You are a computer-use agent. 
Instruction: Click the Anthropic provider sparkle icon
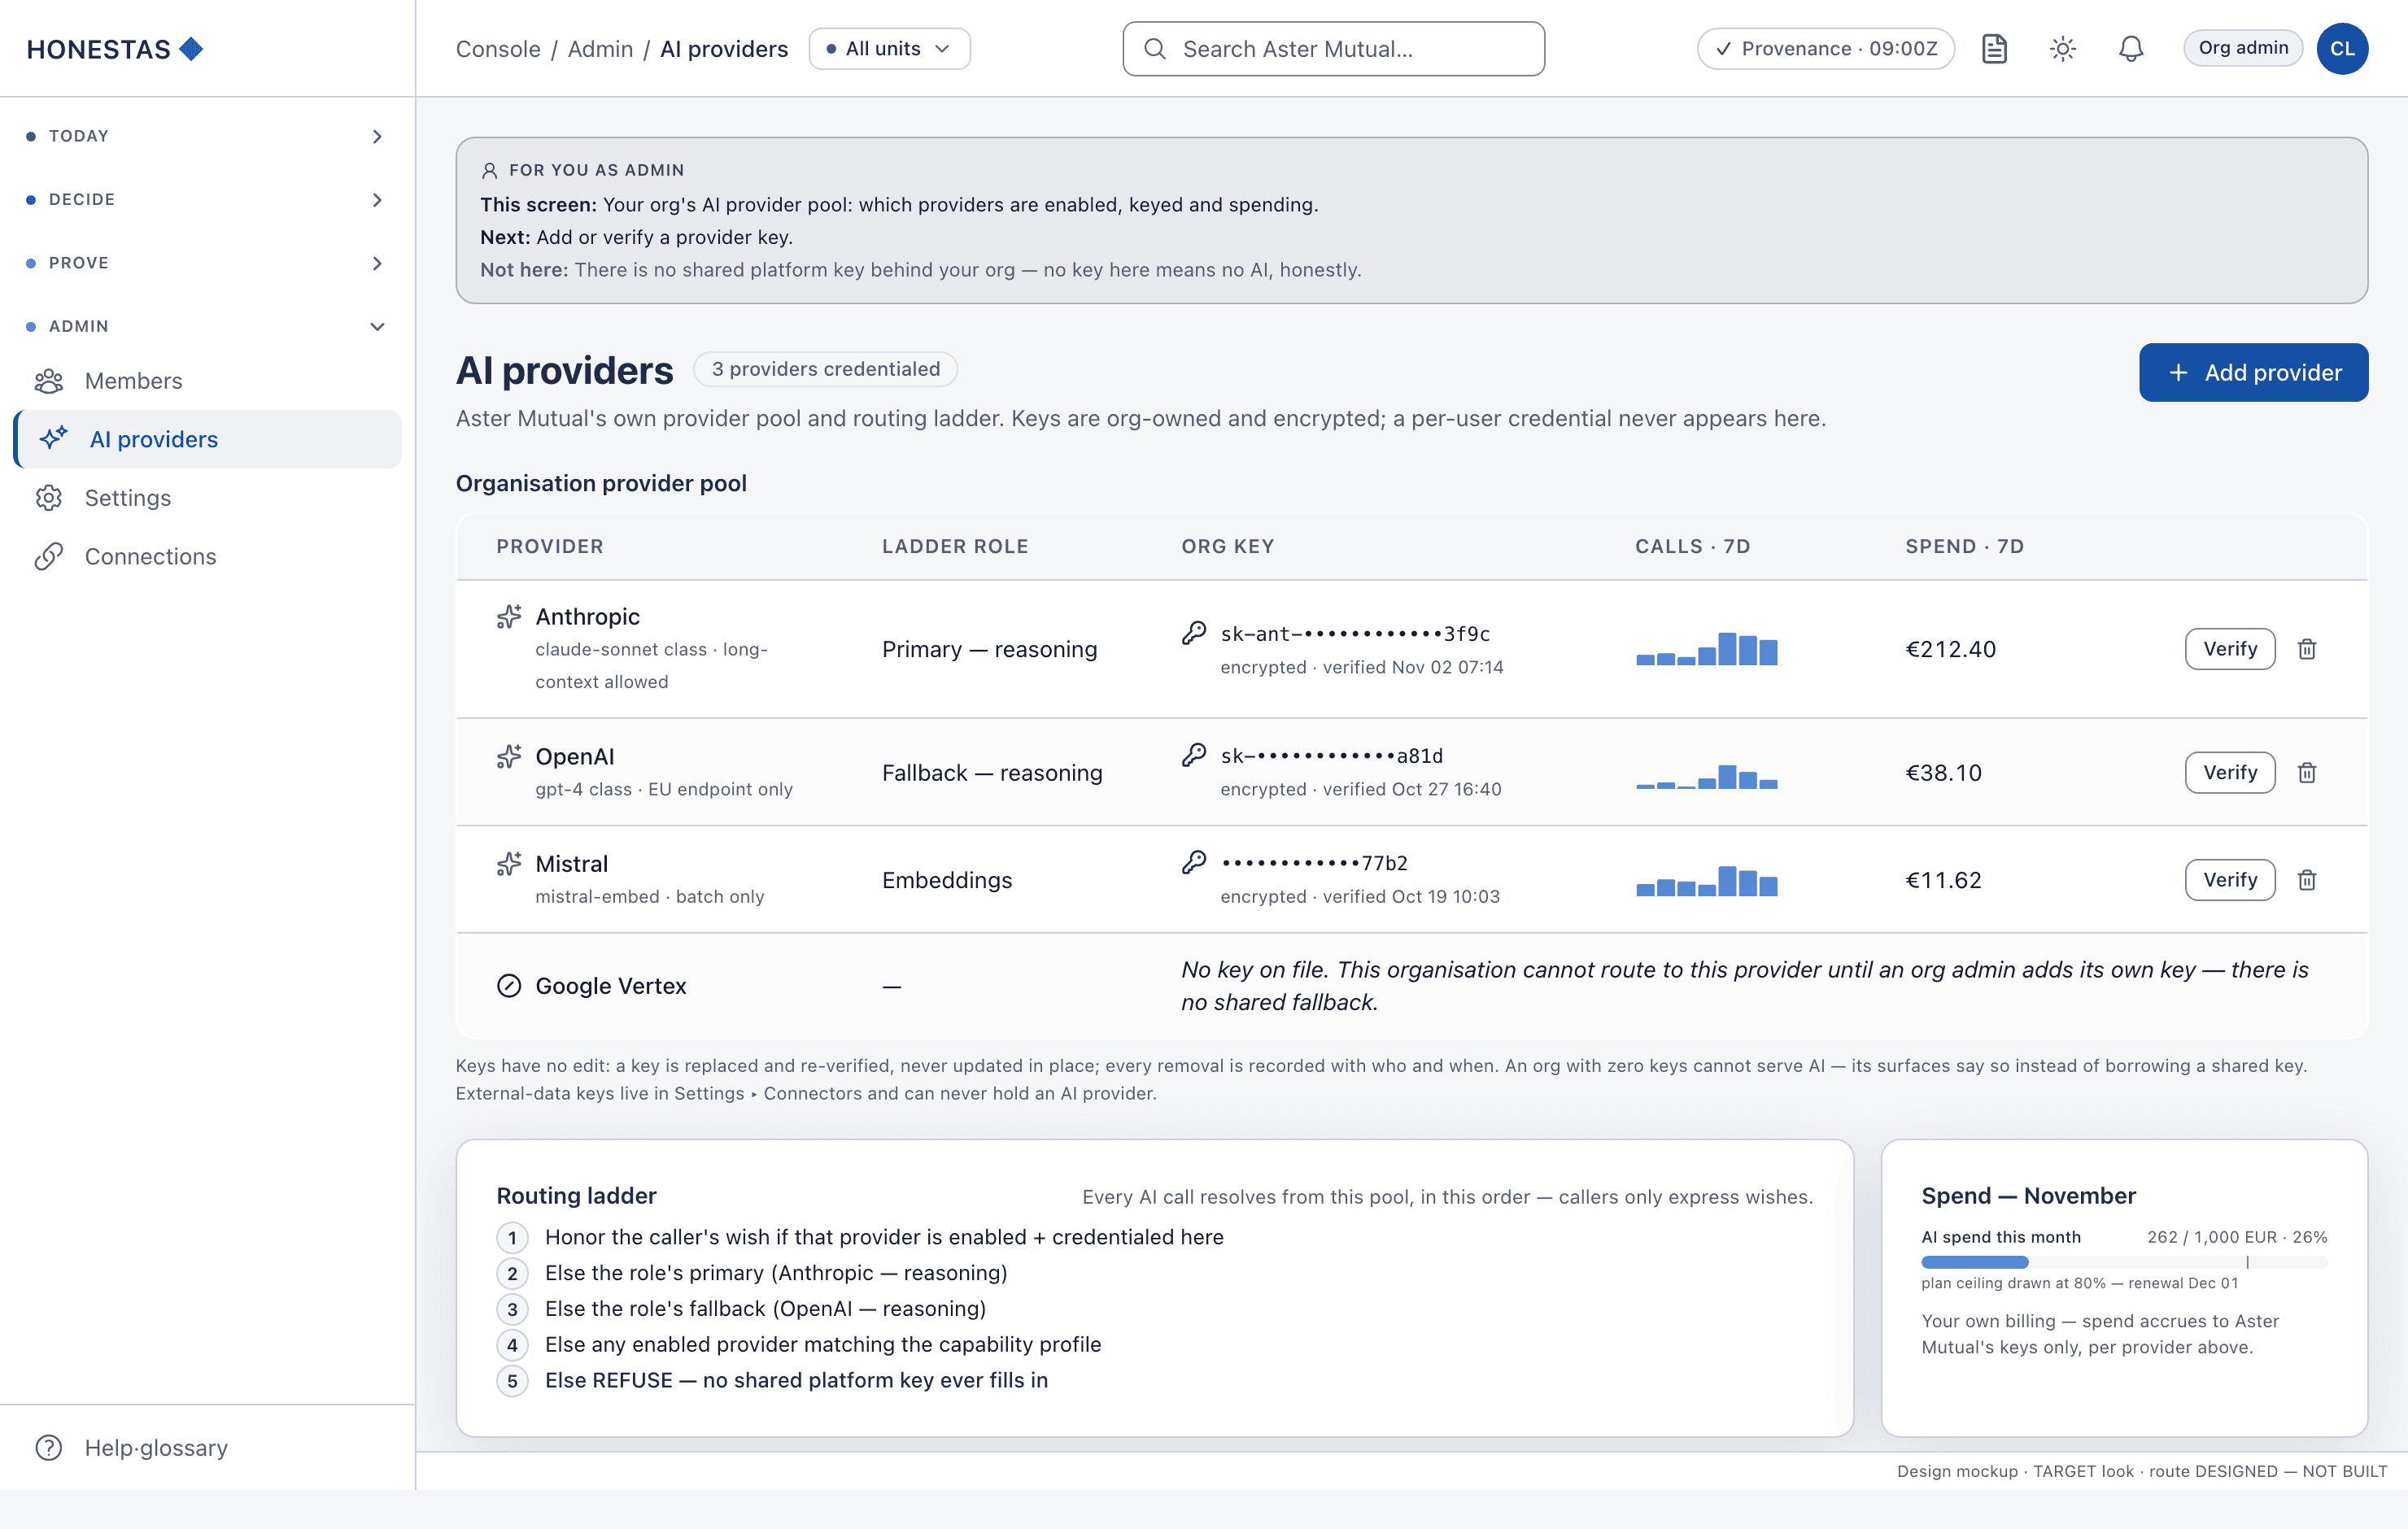pyautogui.click(x=509, y=616)
